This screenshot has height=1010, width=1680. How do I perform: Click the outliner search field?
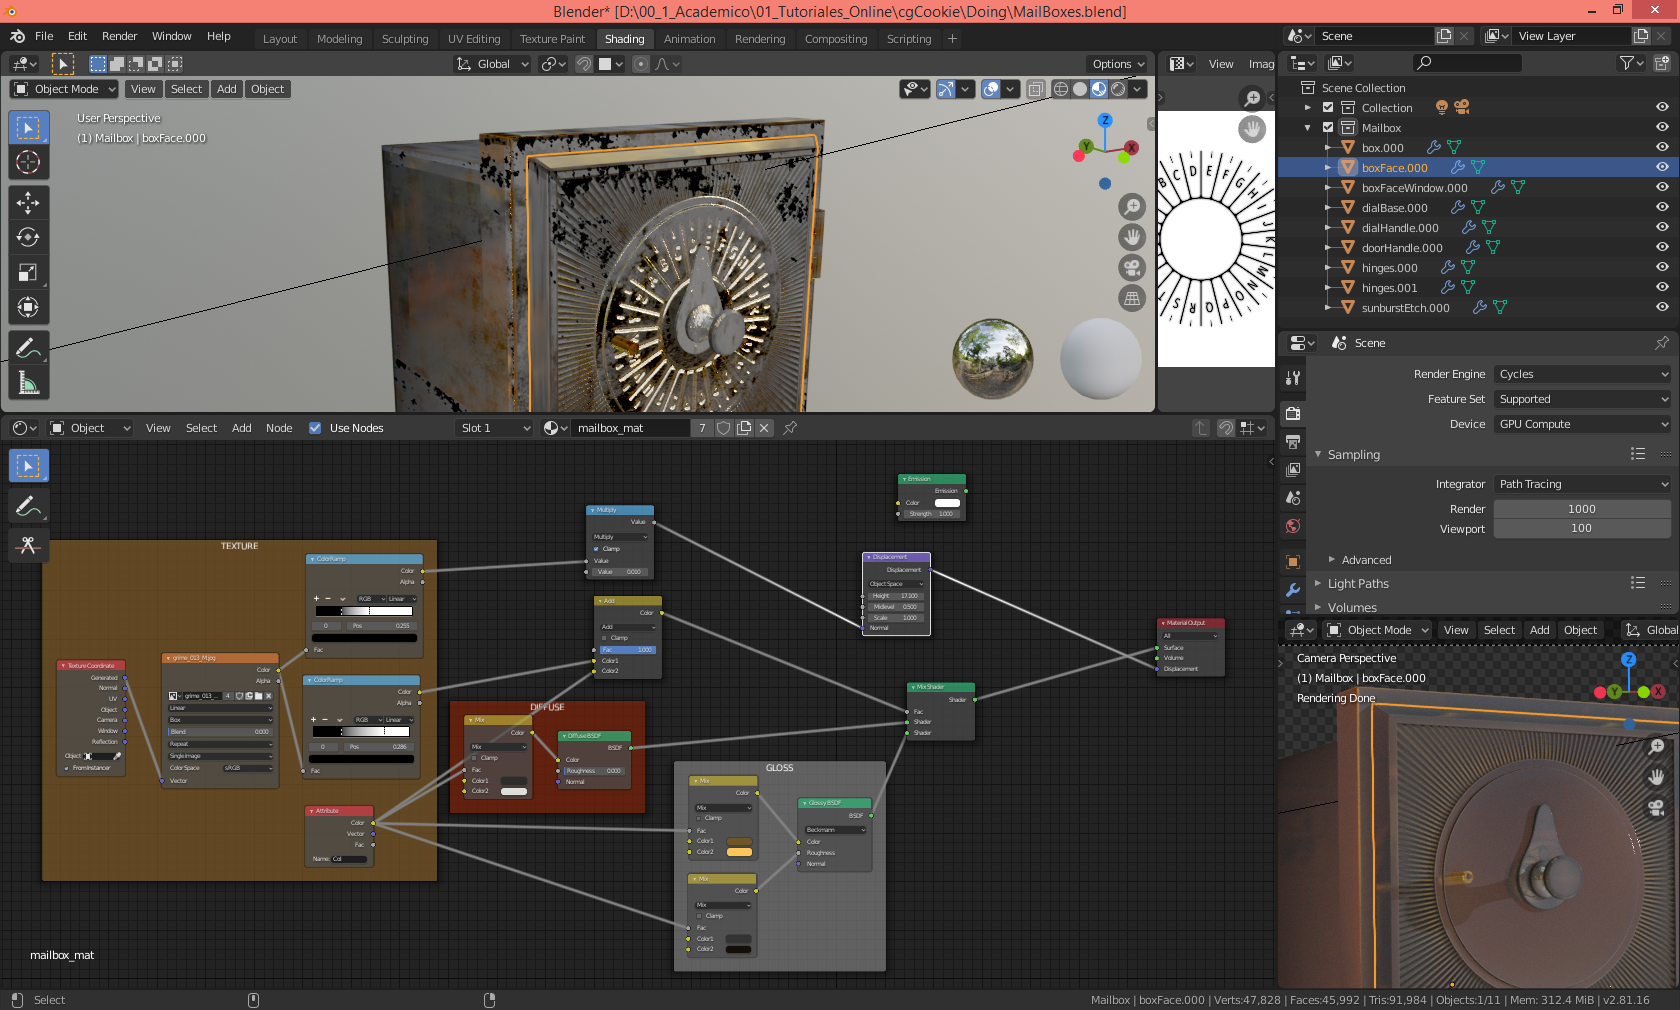[x=1467, y=63]
